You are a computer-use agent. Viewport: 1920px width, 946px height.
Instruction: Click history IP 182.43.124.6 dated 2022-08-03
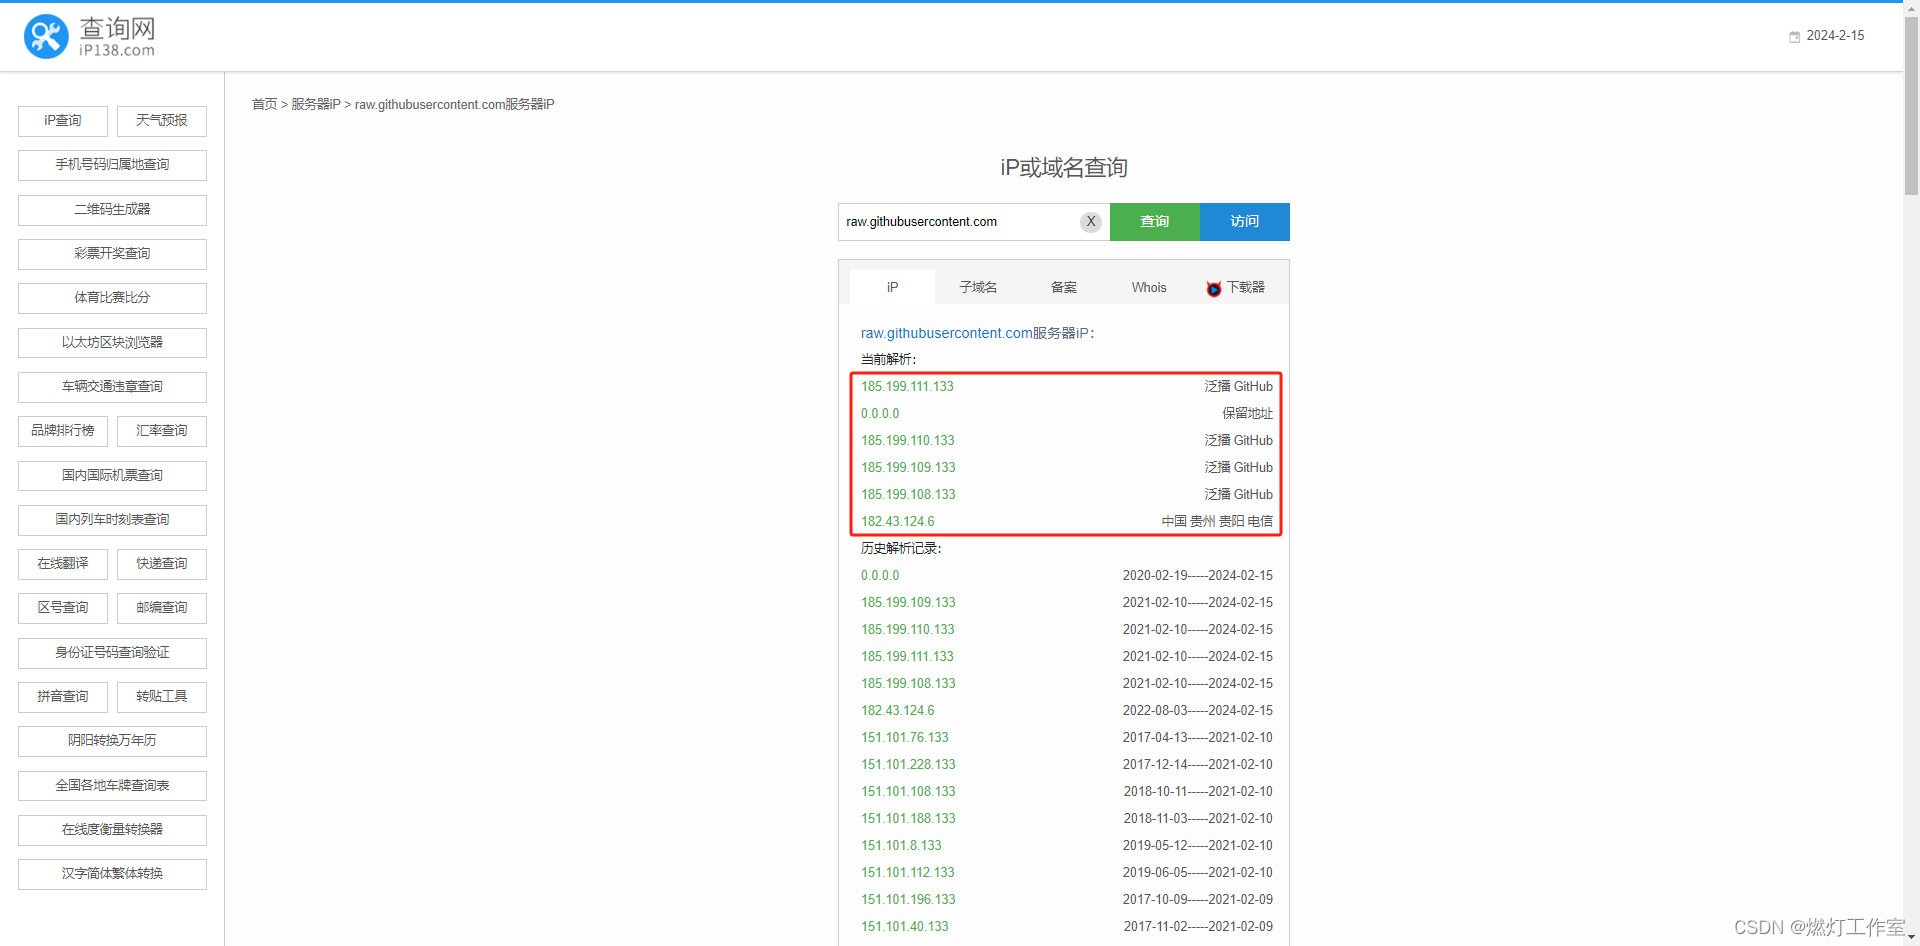pyautogui.click(x=898, y=710)
